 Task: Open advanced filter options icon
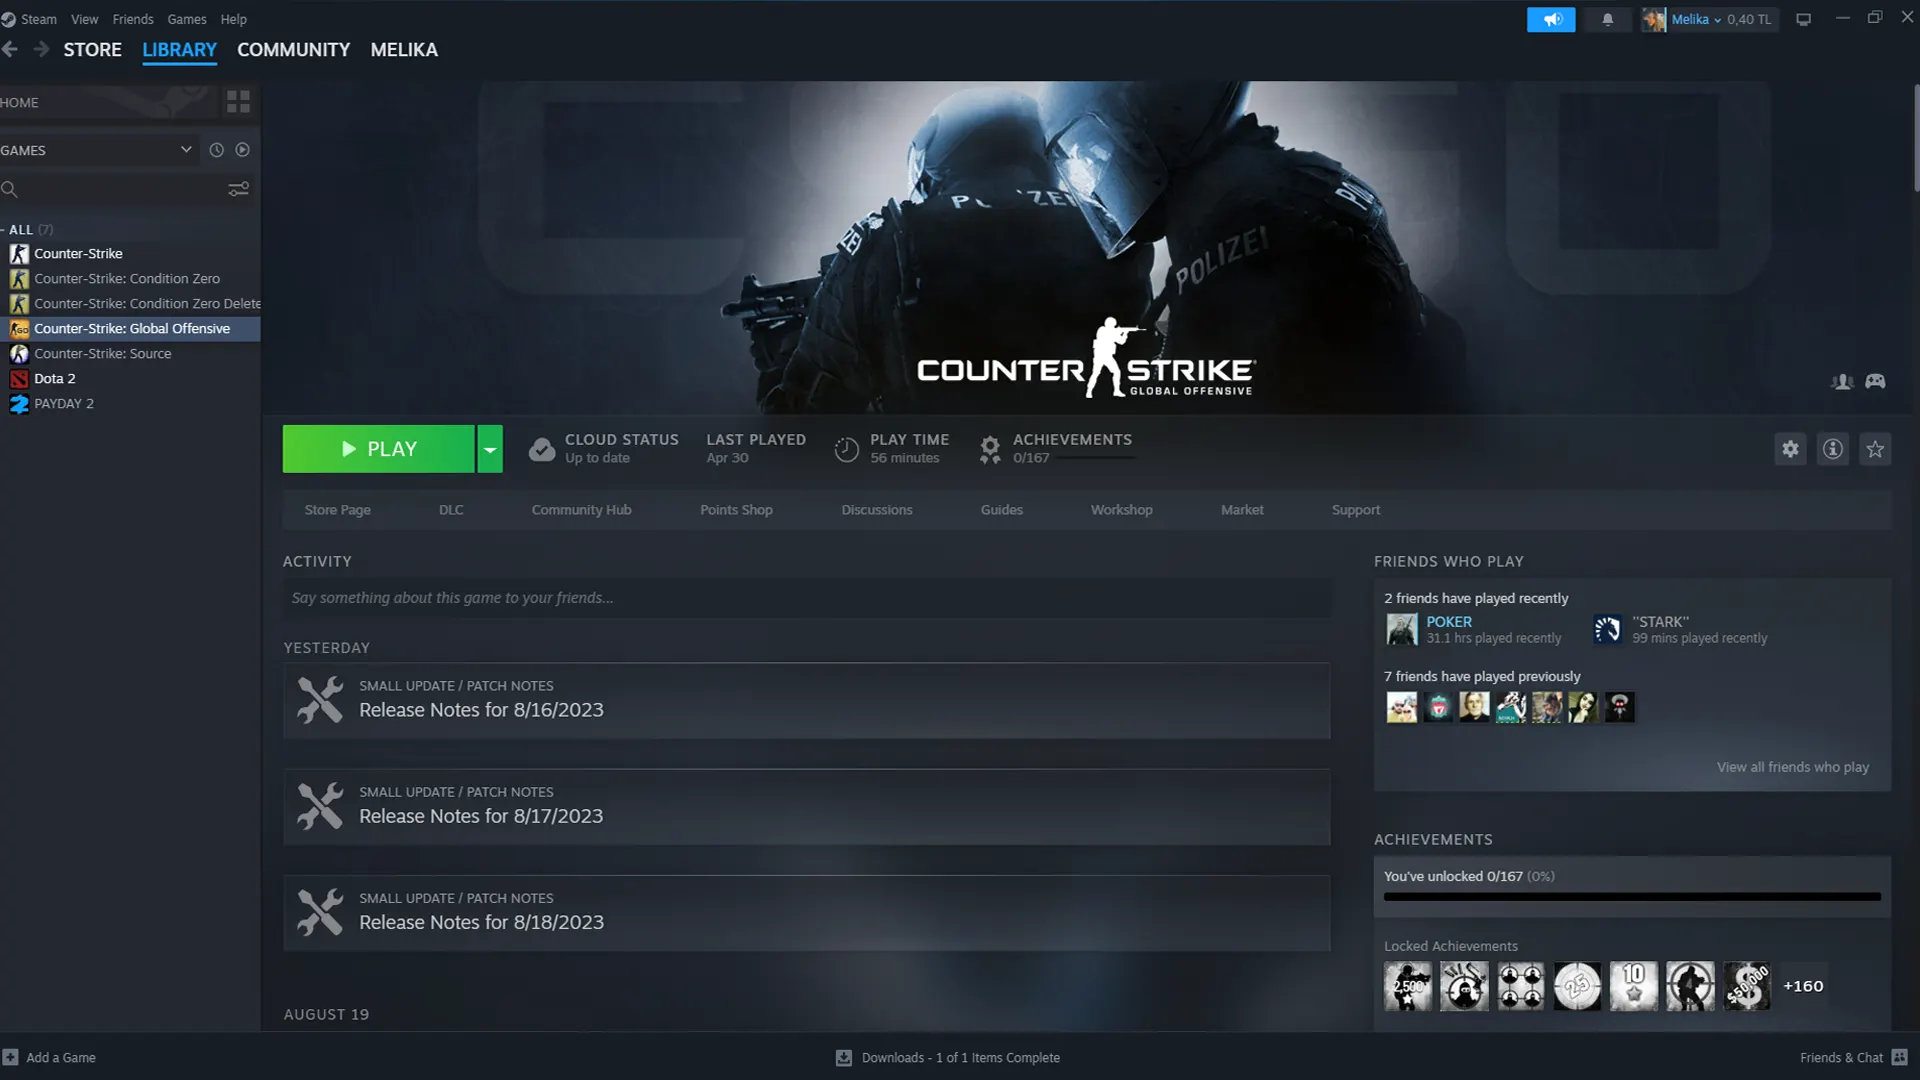click(x=238, y=189)
